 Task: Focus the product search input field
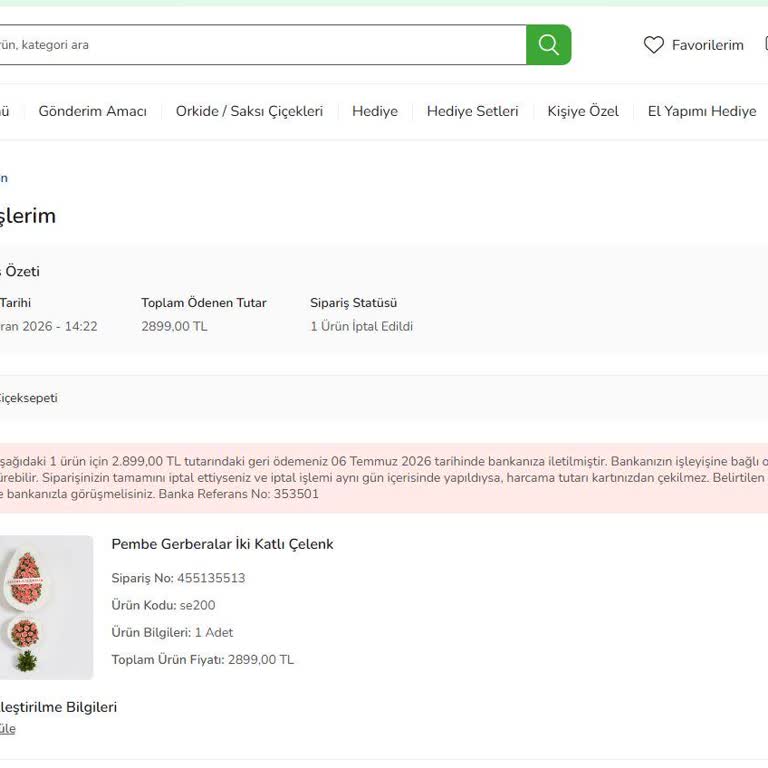pyautogui.click(x=263, y=45)
